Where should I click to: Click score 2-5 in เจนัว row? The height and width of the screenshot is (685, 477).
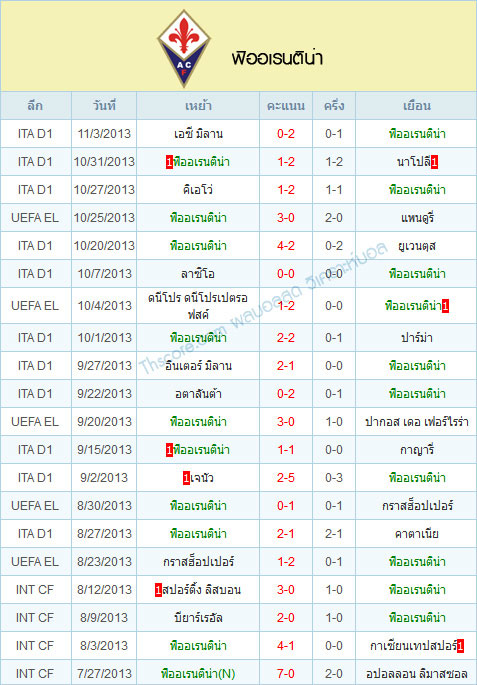pyautogui.click(x=286, y=477)
